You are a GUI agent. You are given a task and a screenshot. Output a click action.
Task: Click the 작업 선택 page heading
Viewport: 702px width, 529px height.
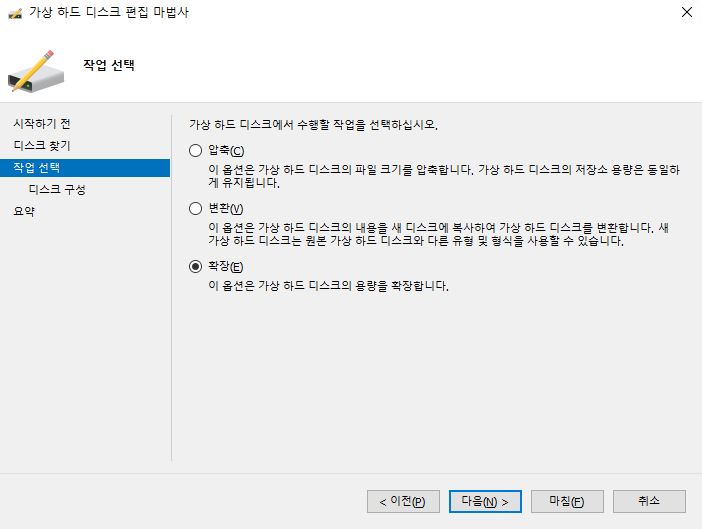108,66
